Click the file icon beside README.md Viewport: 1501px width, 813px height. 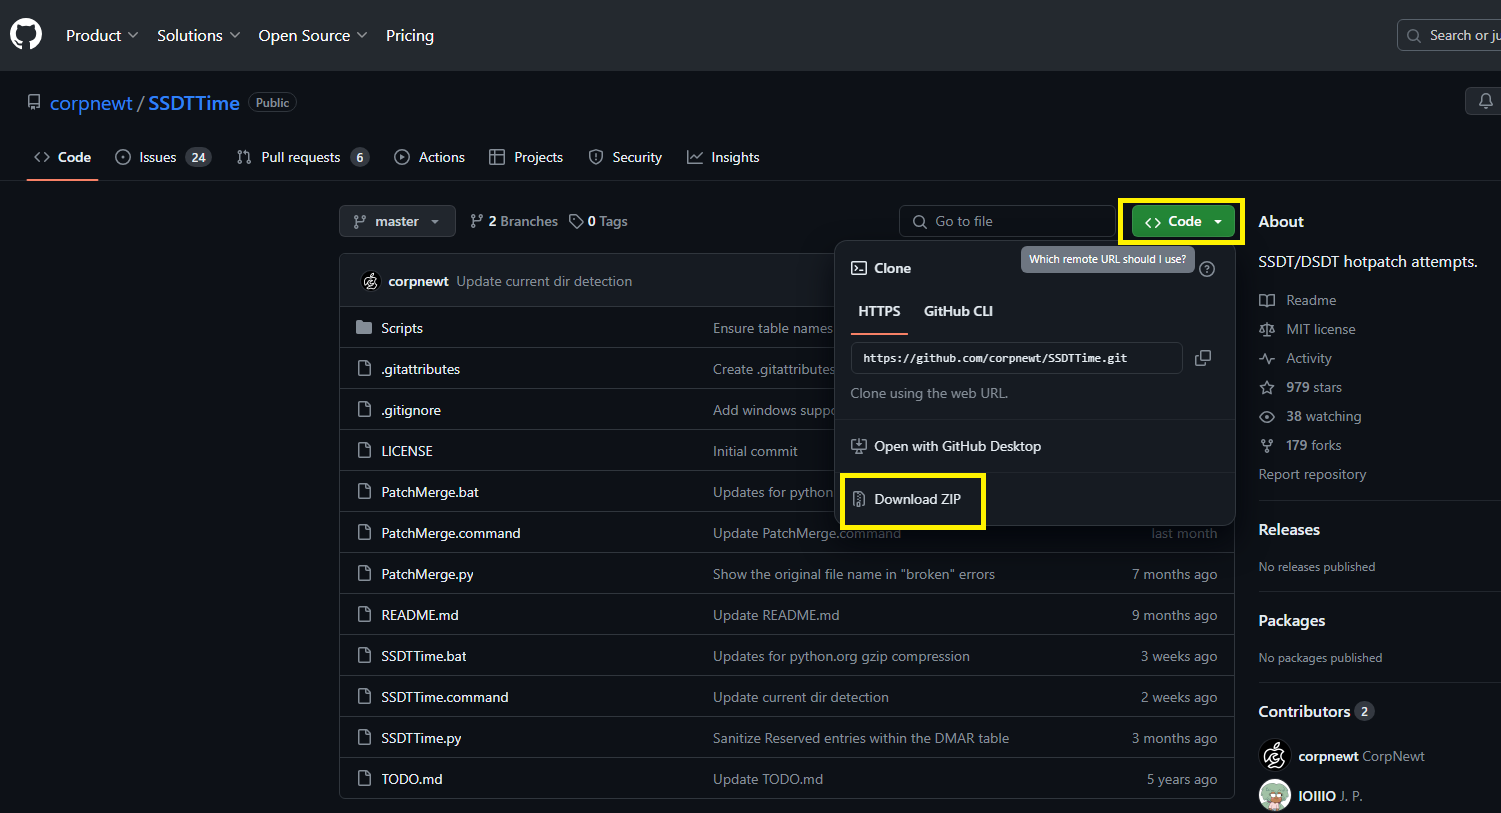tap(364, 615)
